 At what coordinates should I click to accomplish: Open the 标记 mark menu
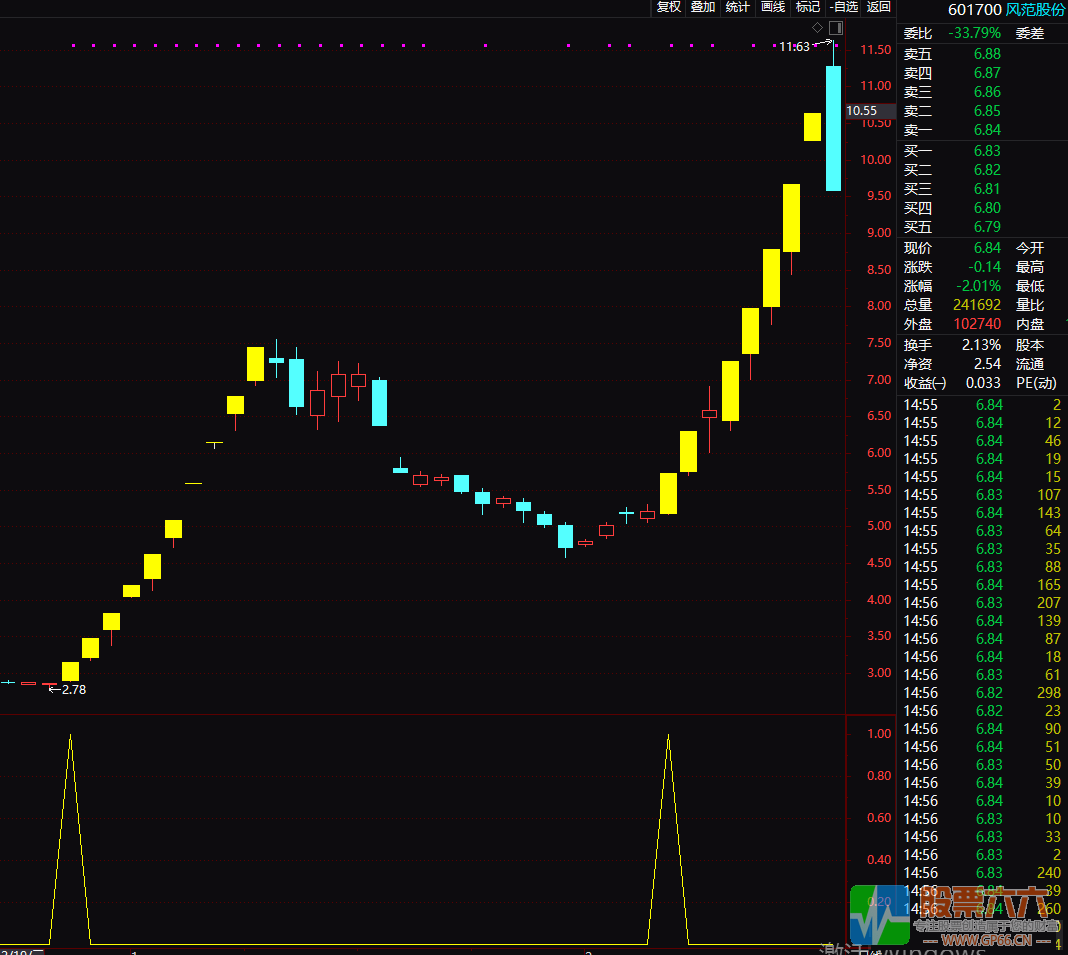pos(807,7)
